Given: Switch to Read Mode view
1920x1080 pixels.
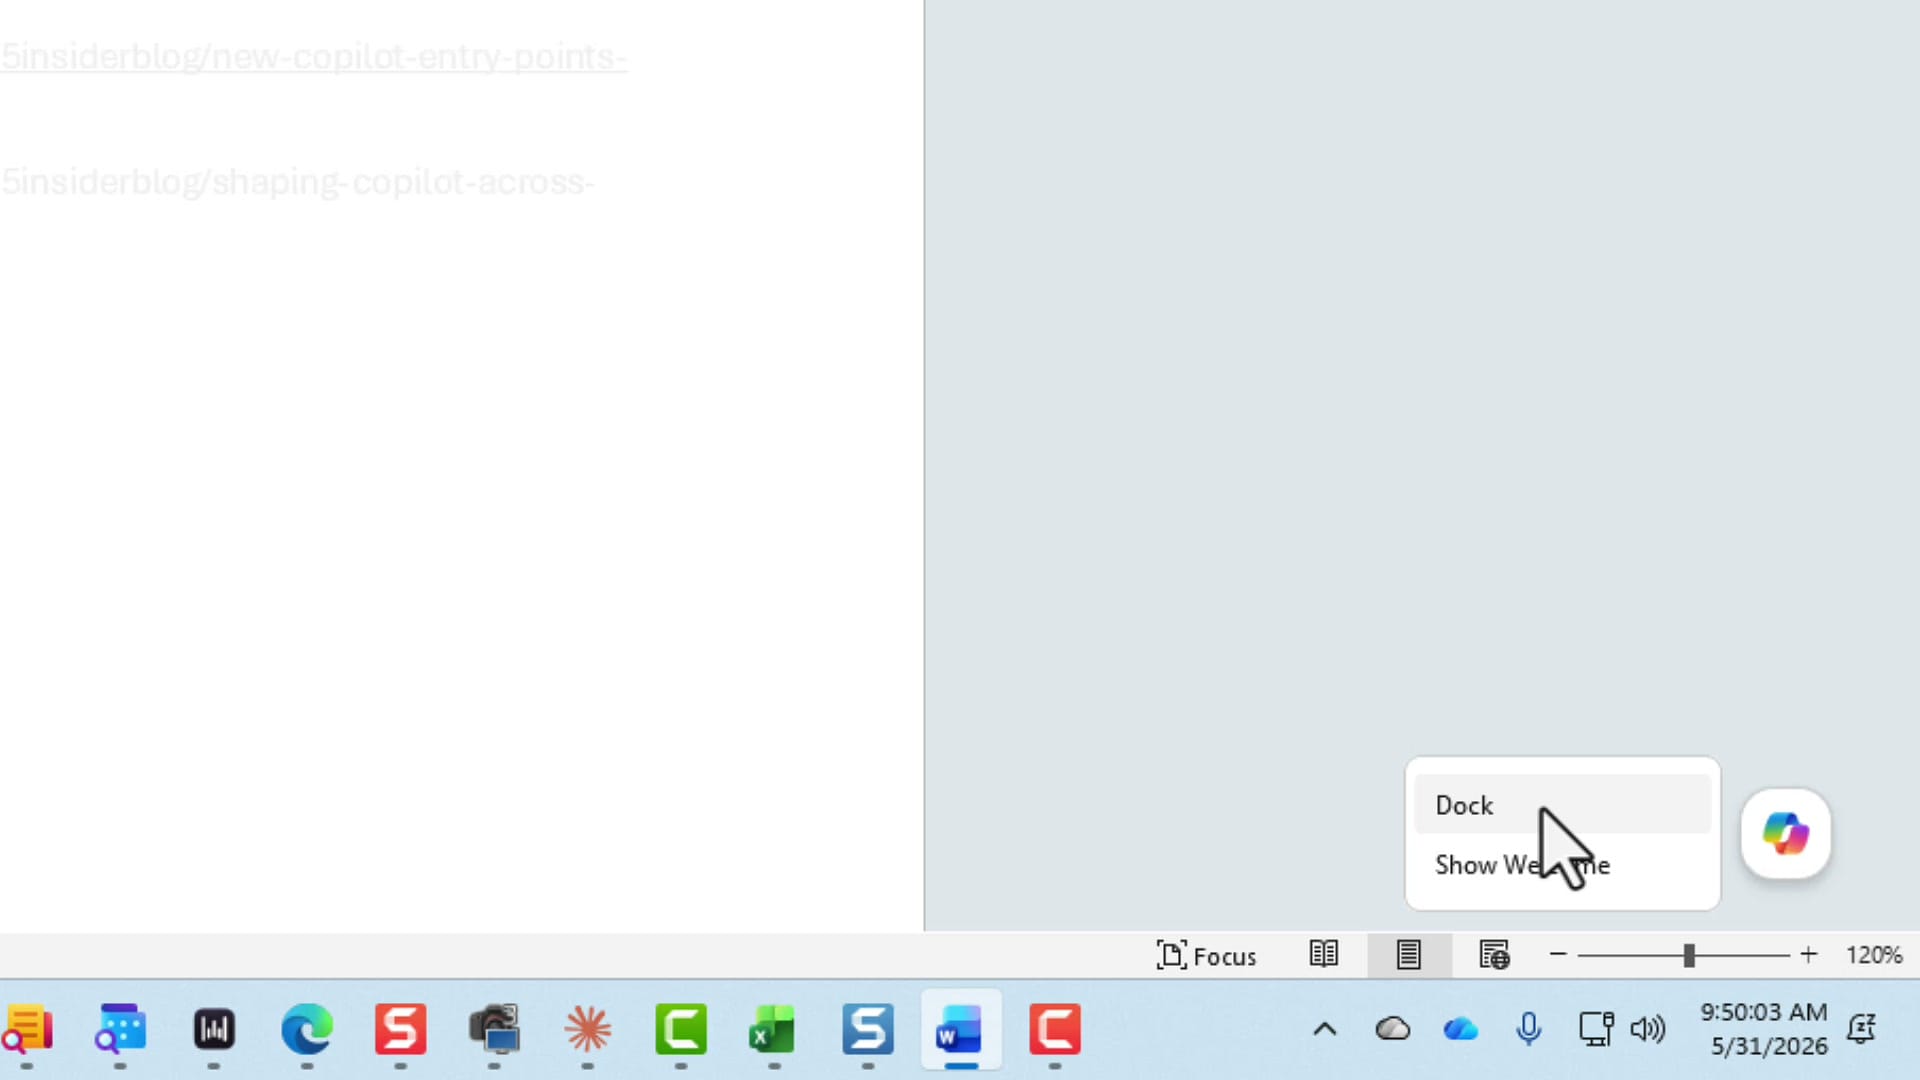Looking at the screenshot, I should tap(1324, 955).
